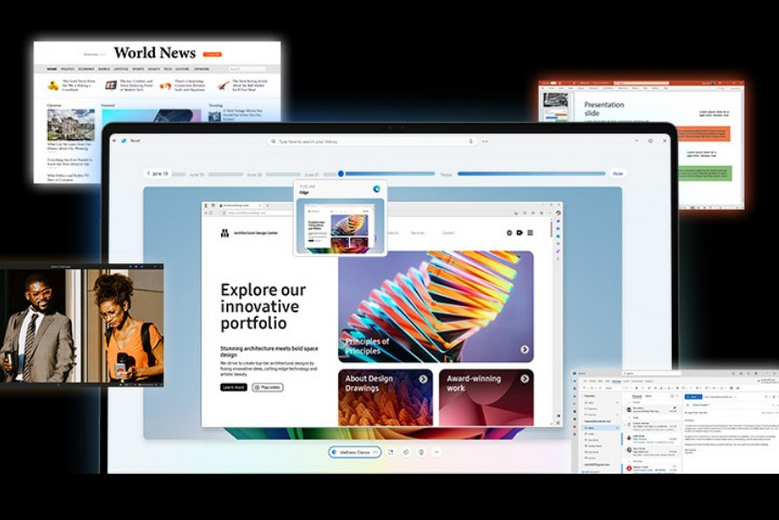Click the Edge icon in the snapshot preview popup
Screen dimensions: 779x520
pyautogui.click(x=377, y=189)
